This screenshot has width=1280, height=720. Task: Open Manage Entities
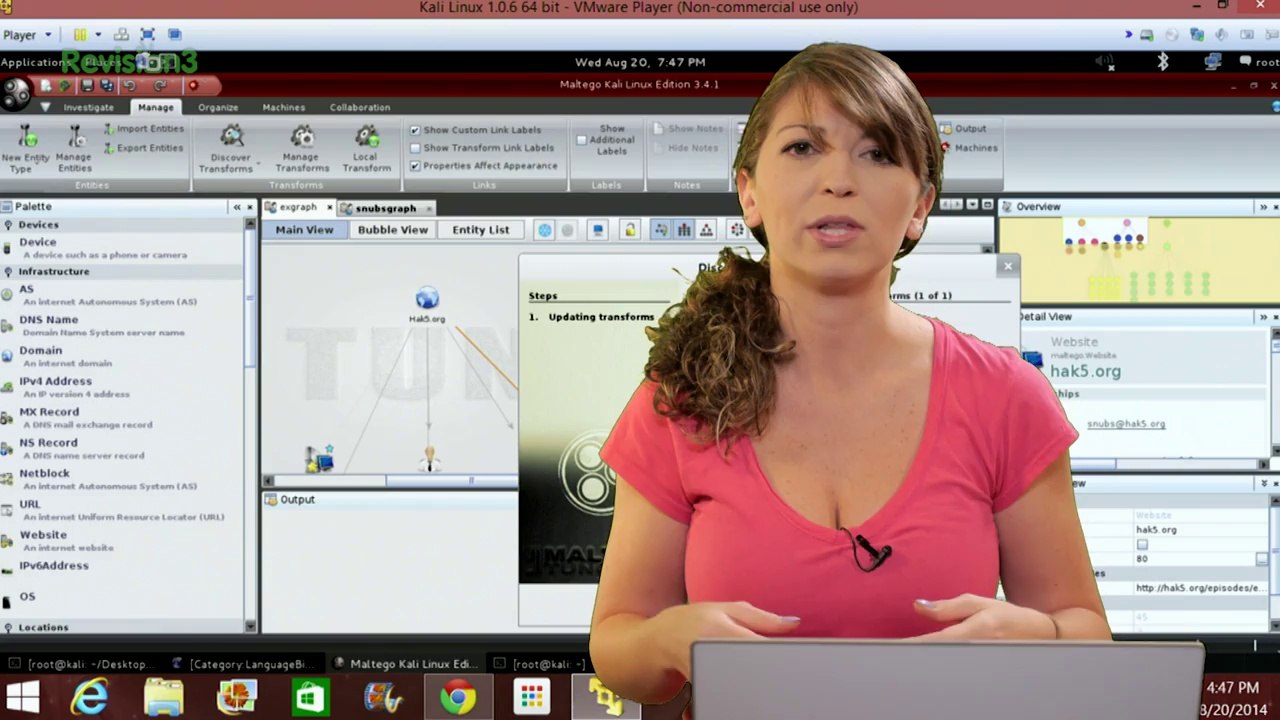(x=74, y=148)
